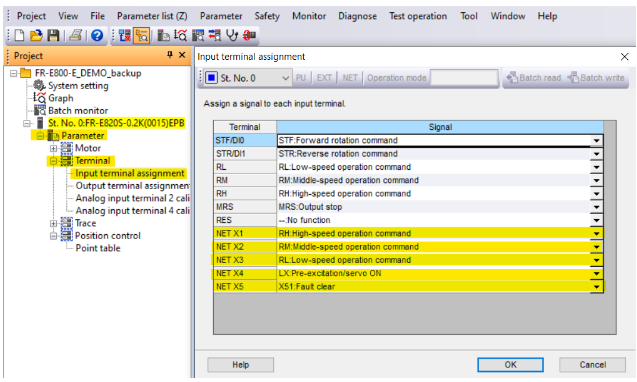Screen dimensions: 637x382
Task: Close the Input terminal assignment dialog
Action: (x=624, y=56)
